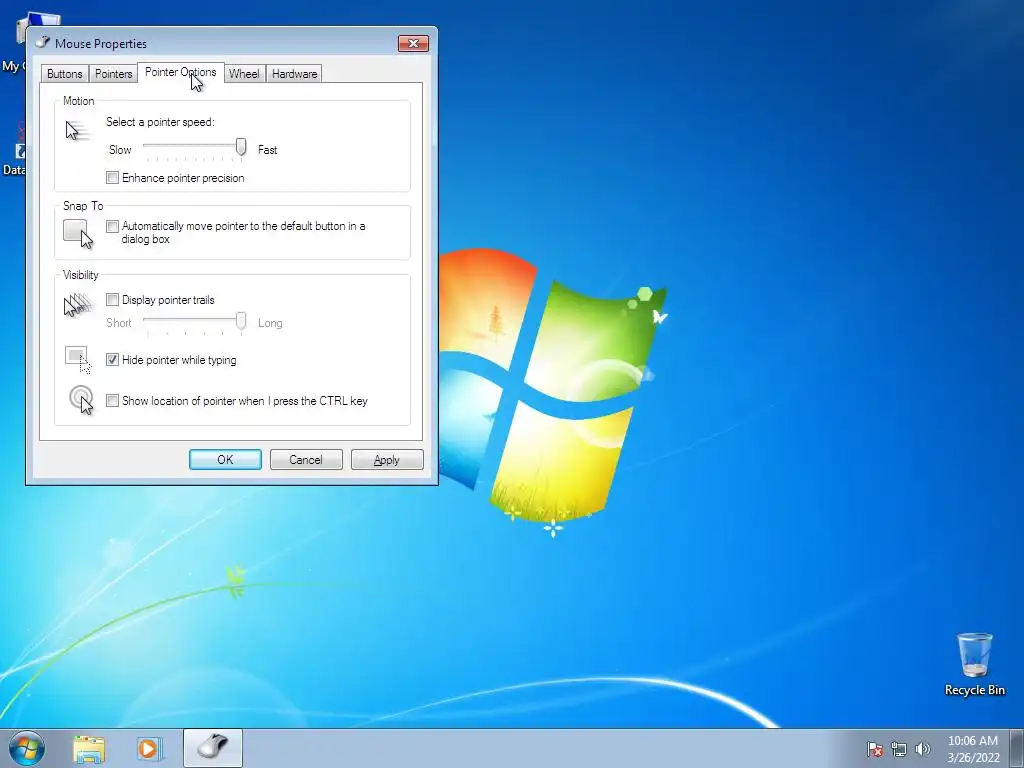
Task: Go to the Wheel tab
Action: [244, 74]
